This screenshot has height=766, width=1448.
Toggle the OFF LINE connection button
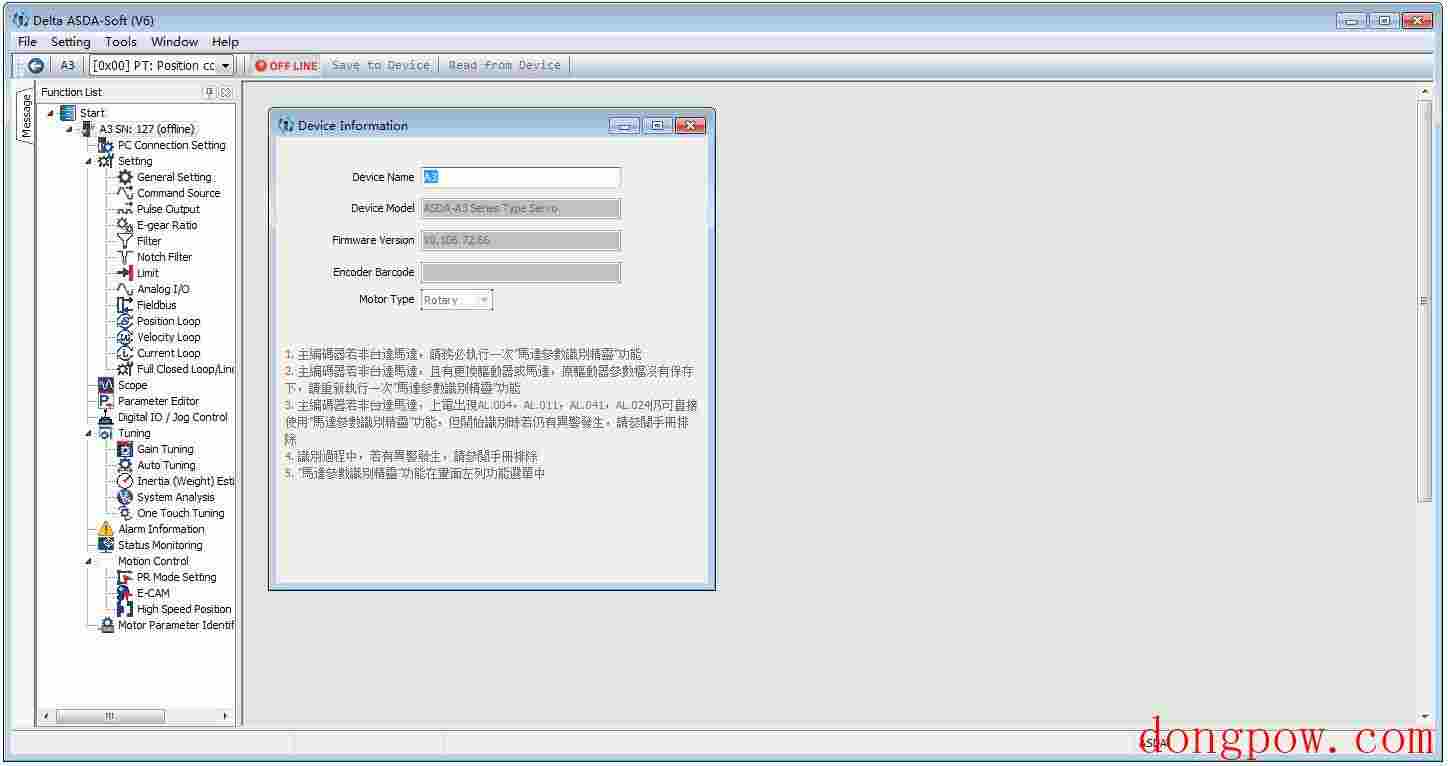coord(285,66)
